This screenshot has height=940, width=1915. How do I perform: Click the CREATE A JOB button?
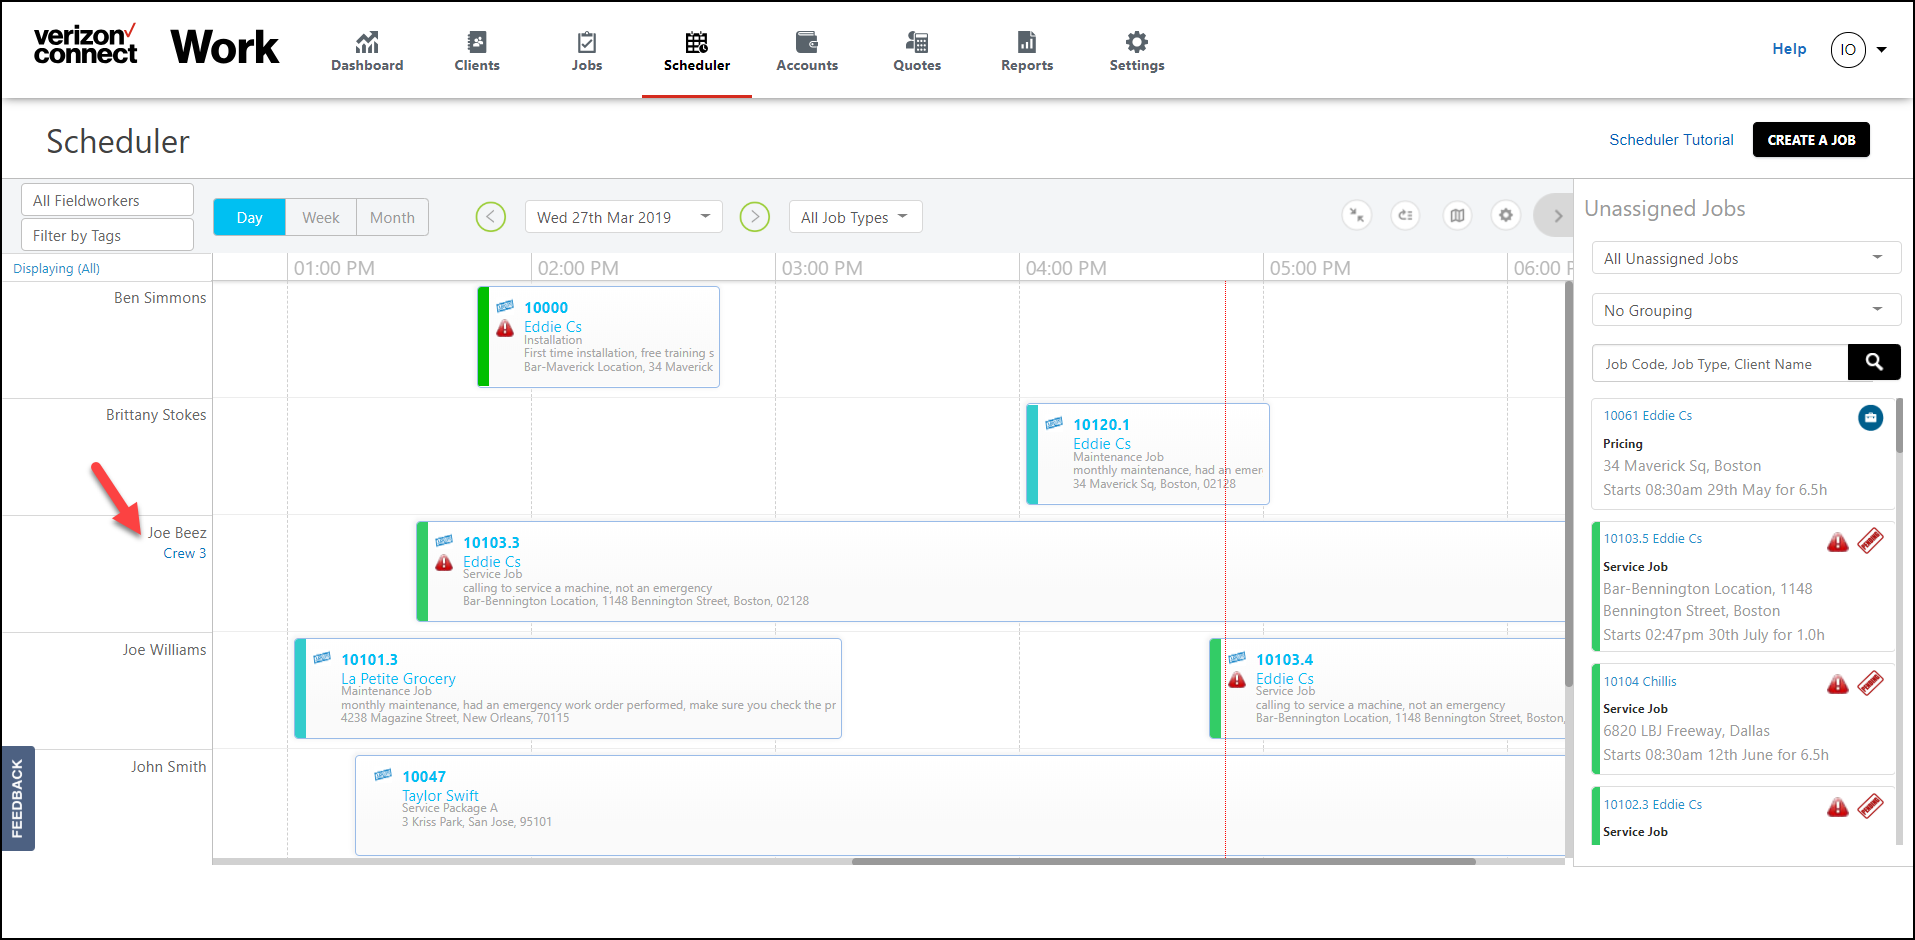[1810, 139]
